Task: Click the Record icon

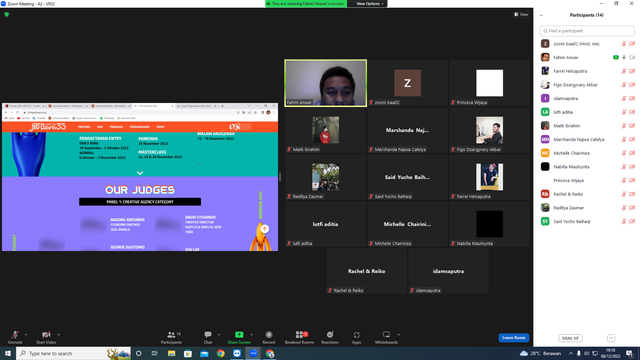Action: pos(269,335)
